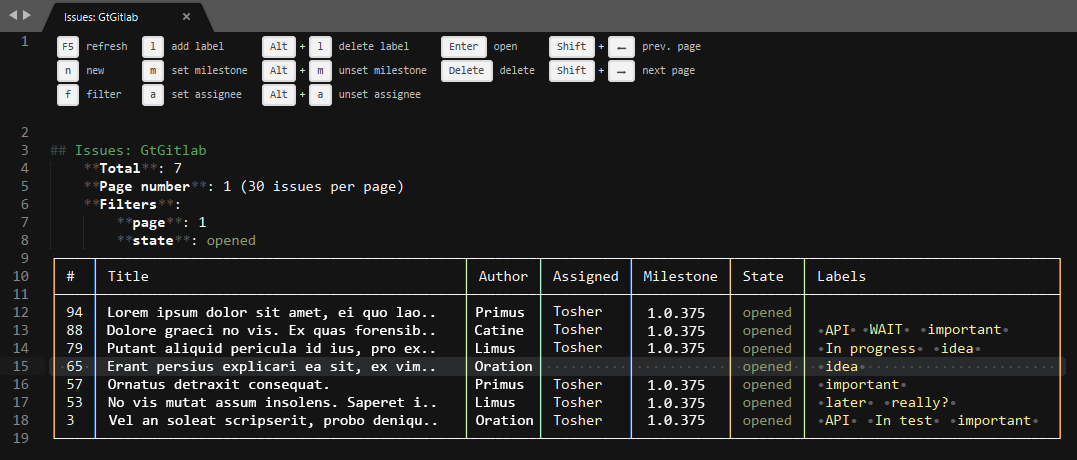Click Alt key beside unset milestone

[x=279, y=71]
